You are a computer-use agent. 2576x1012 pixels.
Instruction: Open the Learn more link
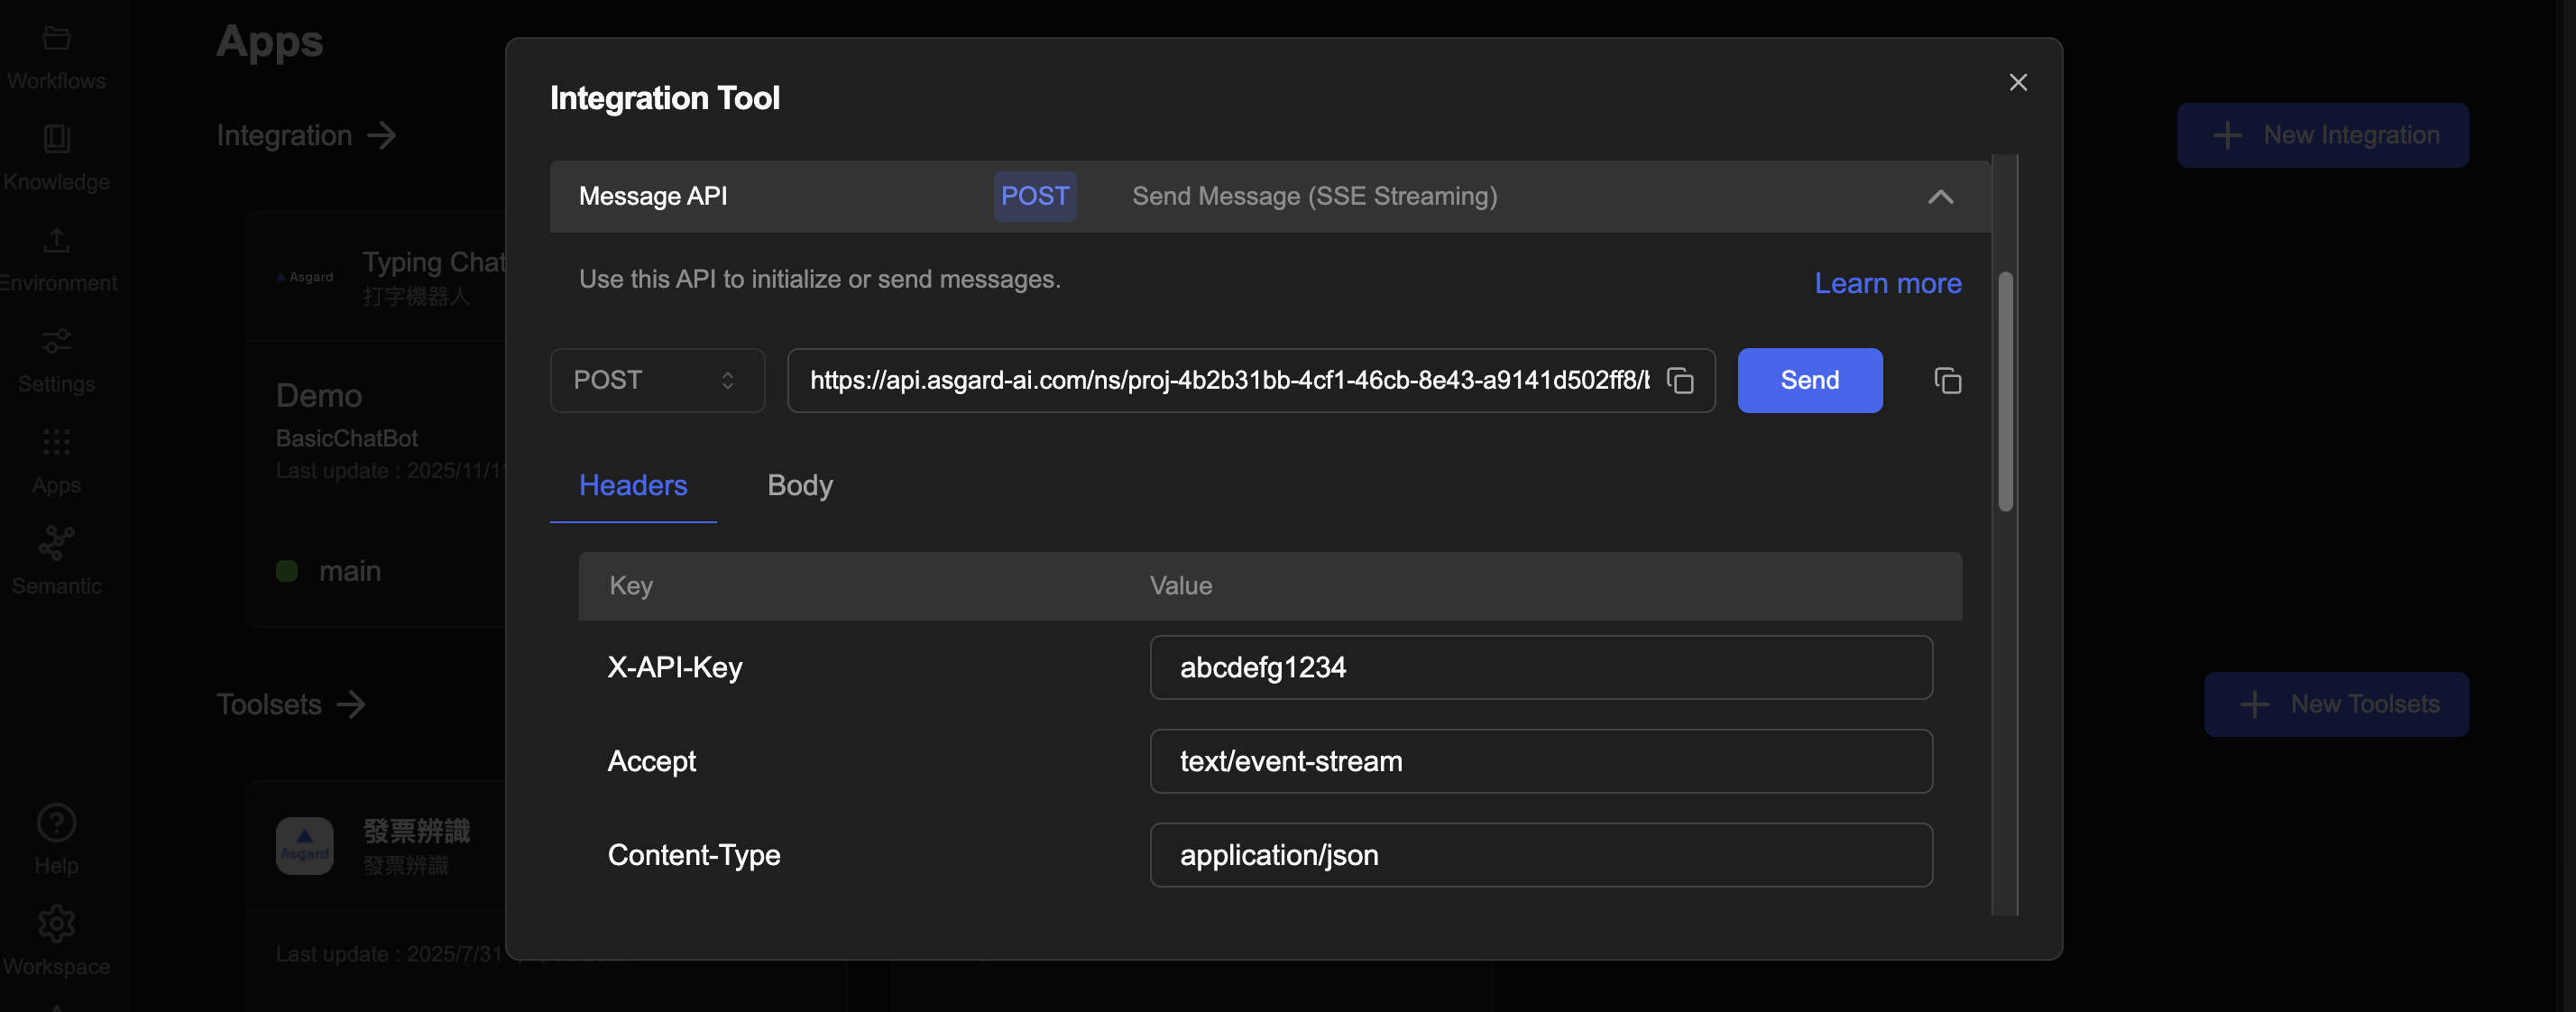pyautogui.click(x=1887, y=284)
